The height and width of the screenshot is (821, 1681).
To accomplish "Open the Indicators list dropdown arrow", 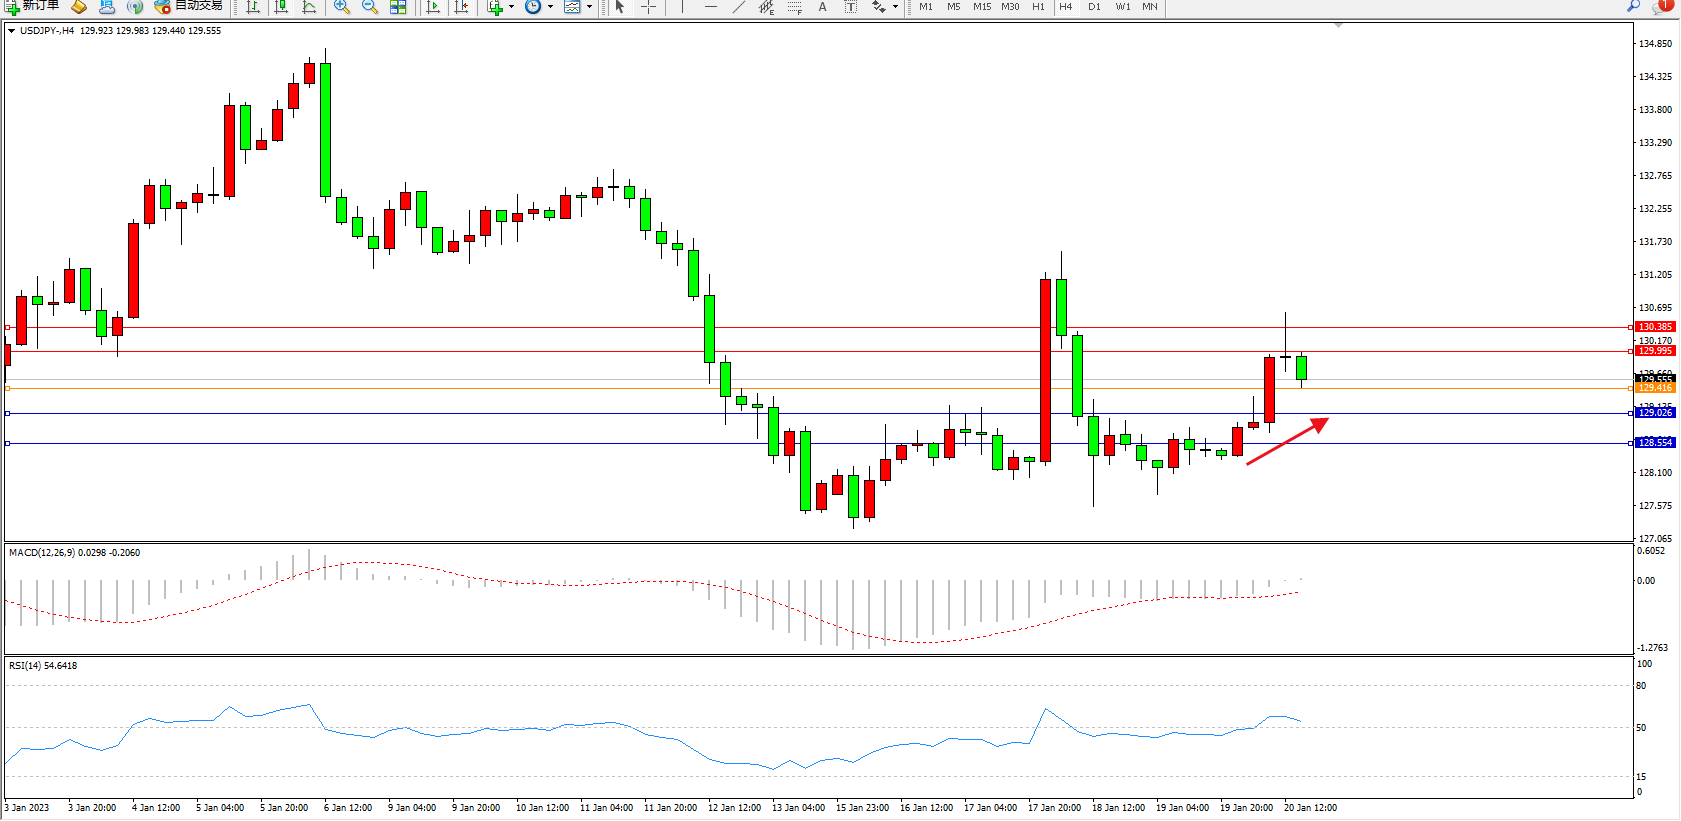I will (x=512, y=7).
